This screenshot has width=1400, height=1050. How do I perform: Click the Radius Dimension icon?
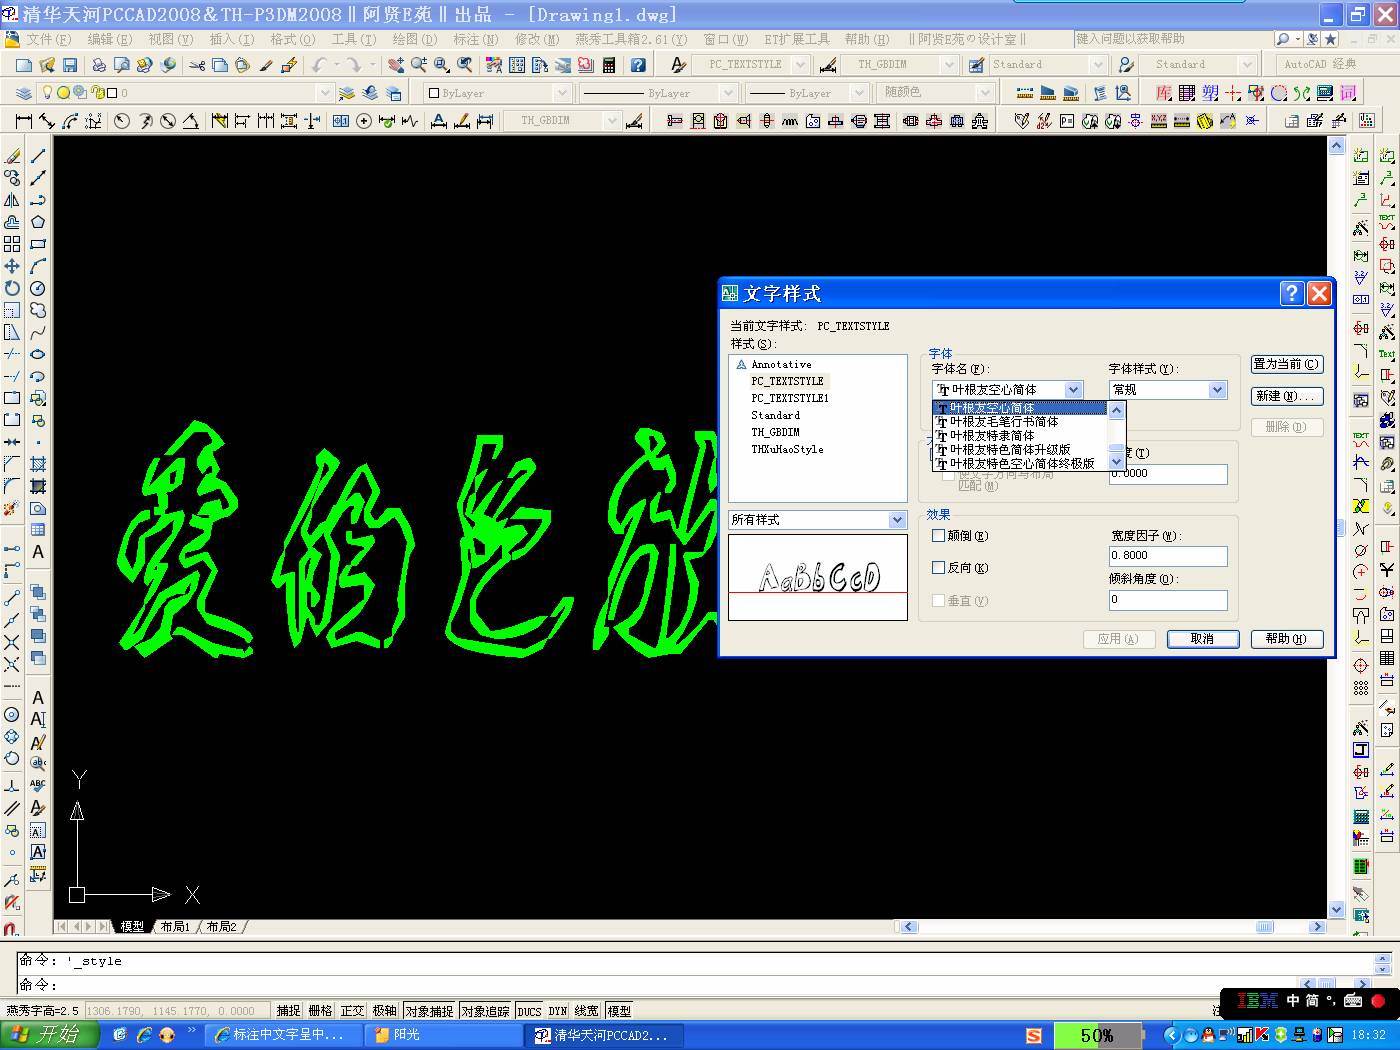point(121,121)
